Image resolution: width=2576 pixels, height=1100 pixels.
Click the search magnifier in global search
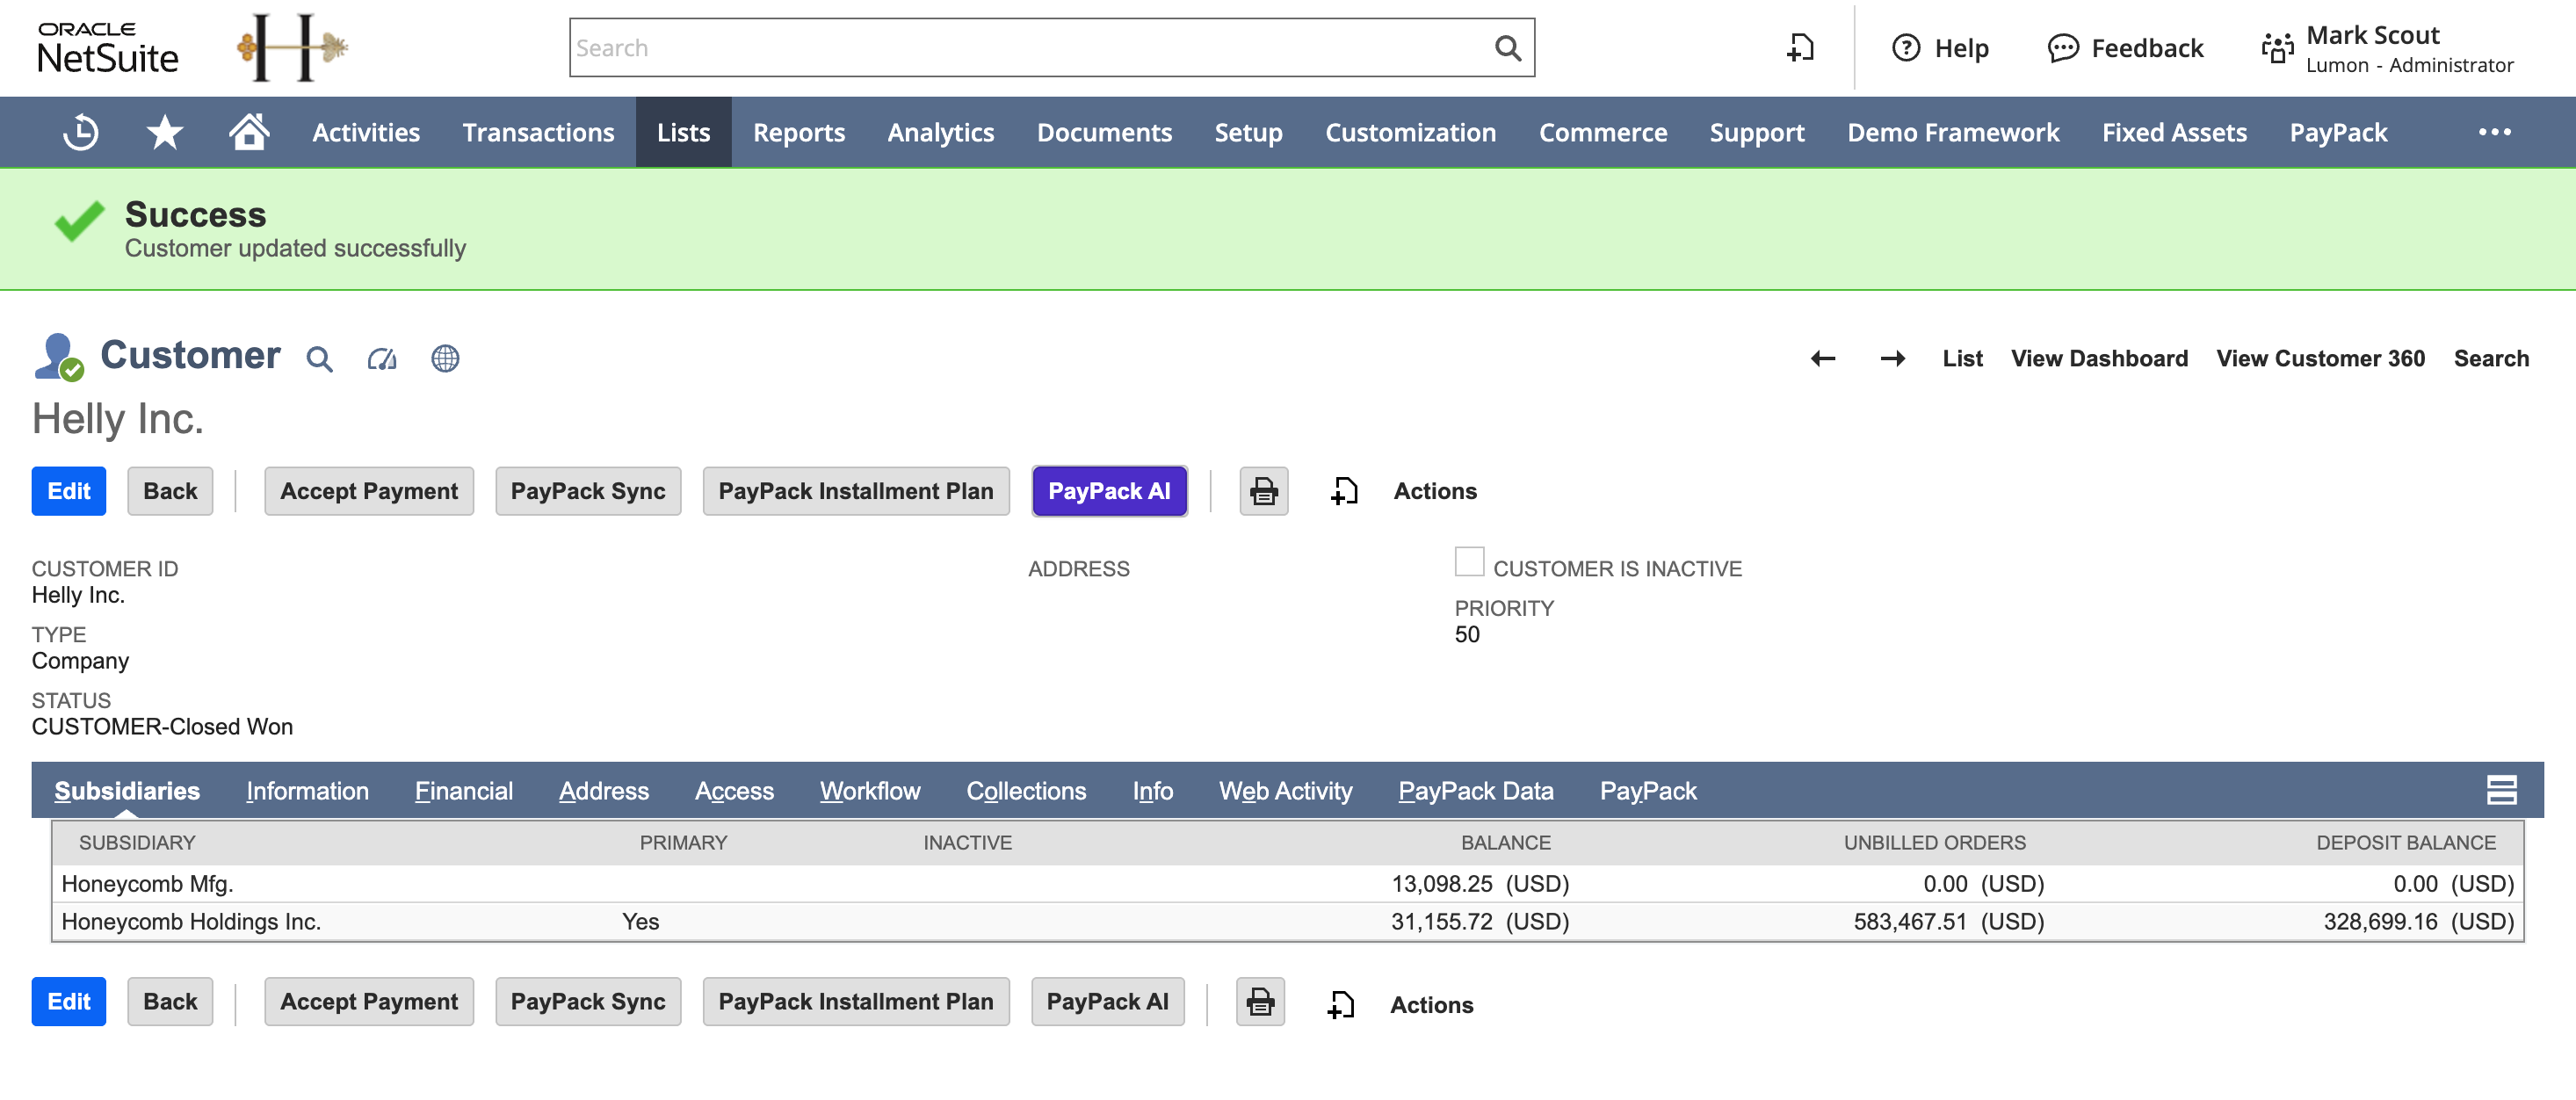(1507, 47)
